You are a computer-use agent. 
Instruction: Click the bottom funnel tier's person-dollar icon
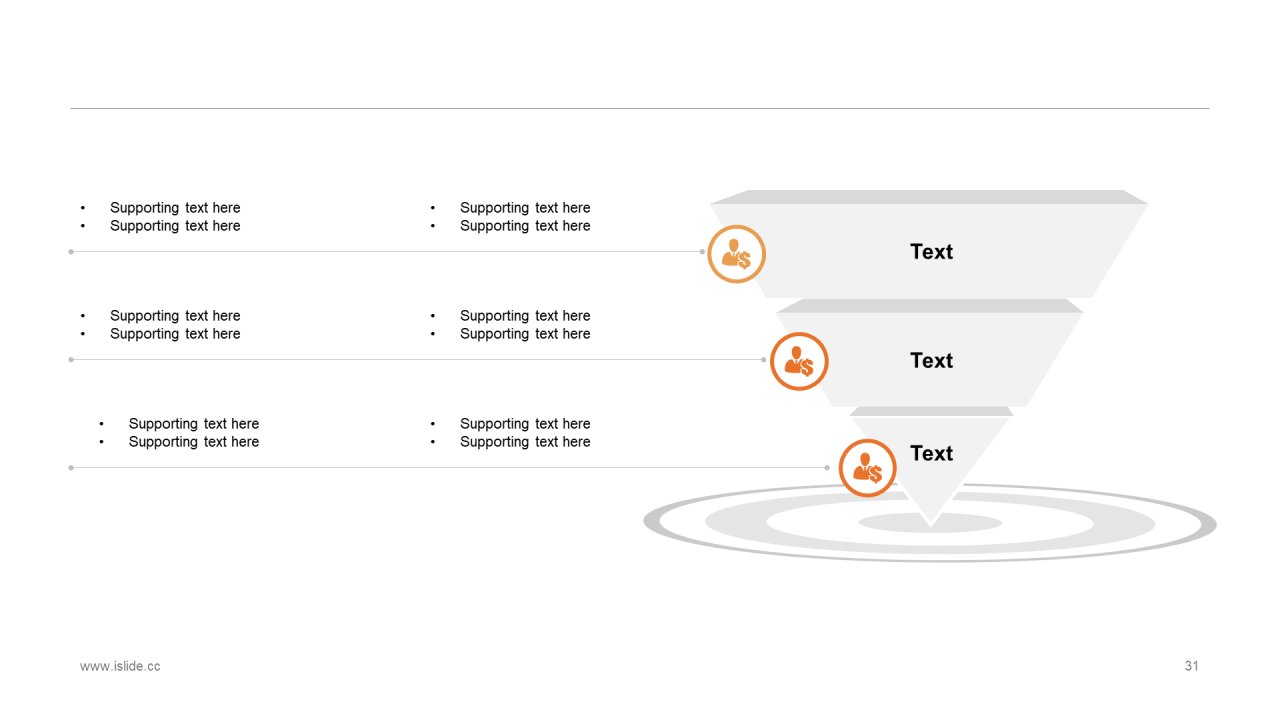867,468
